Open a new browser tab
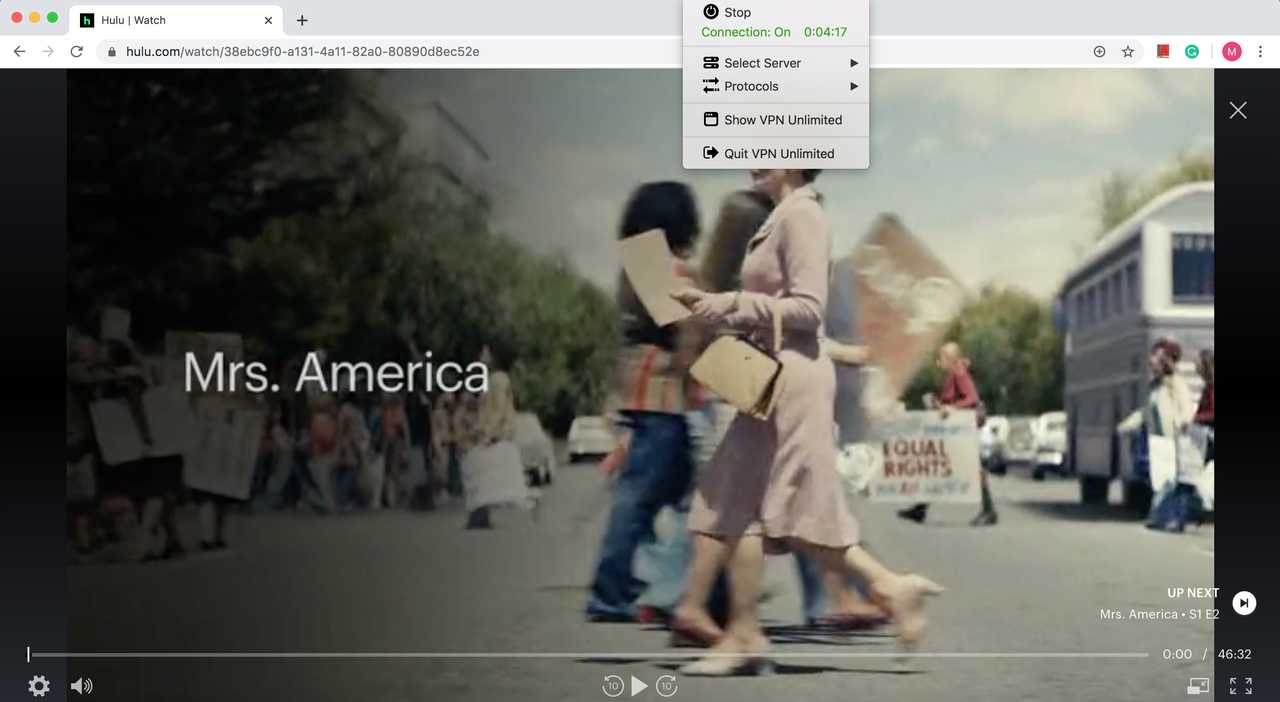Screen dimensions: 1280x702 pos(302,20)
